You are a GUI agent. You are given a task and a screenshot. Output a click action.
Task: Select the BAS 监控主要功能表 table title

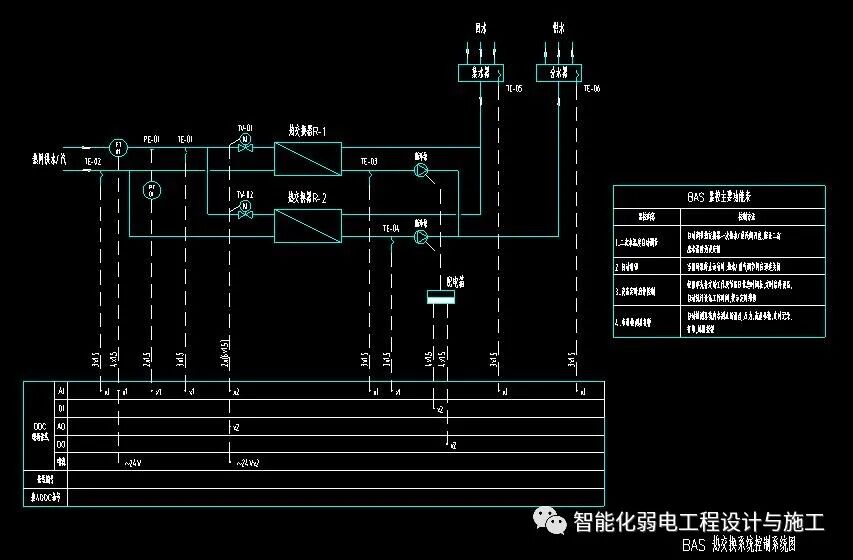tap(719, 197)
